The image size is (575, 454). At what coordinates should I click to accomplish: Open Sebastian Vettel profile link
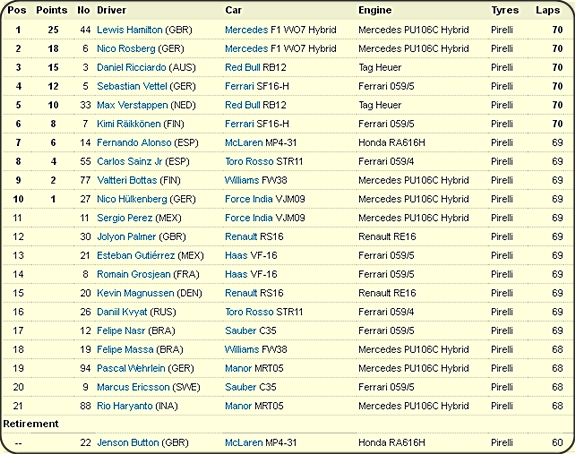click(132, 87)
